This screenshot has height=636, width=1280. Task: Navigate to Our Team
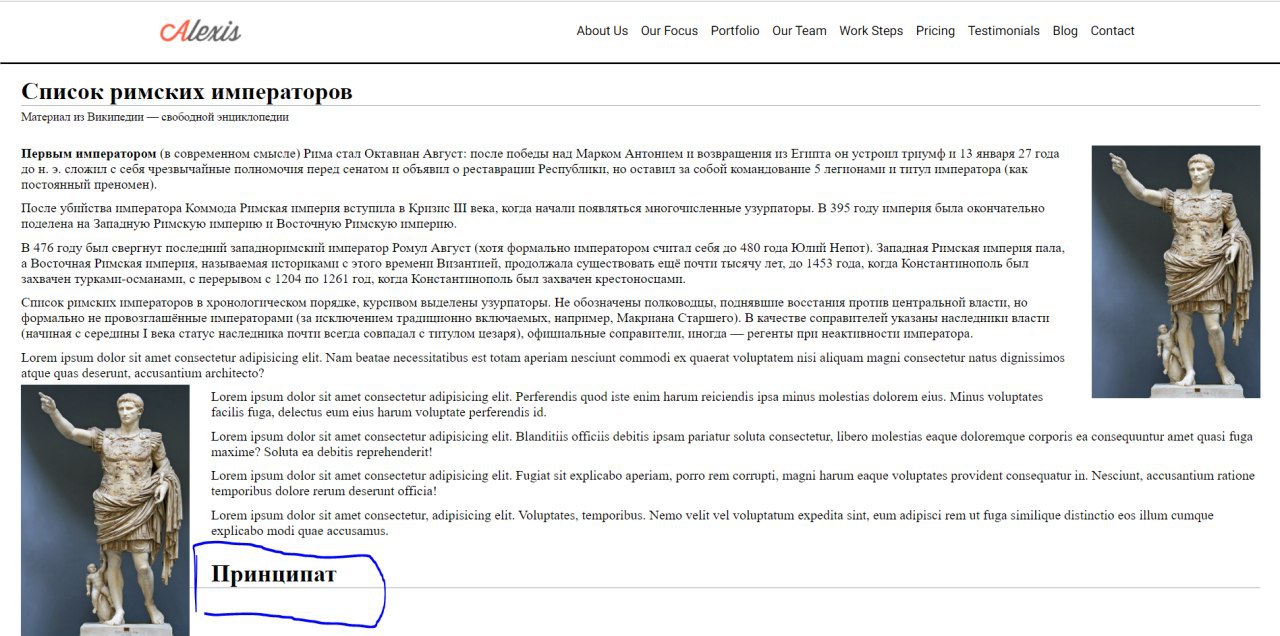tap(799, 31)
